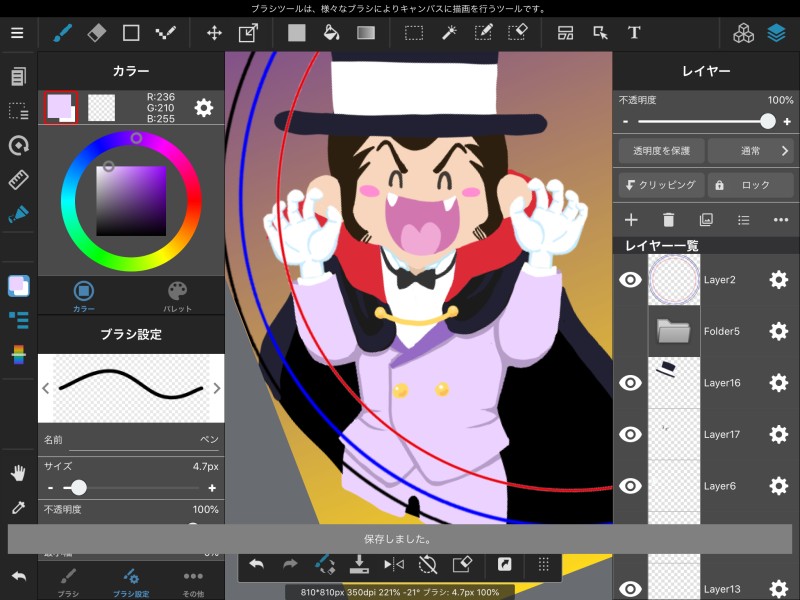Image resolution: width=800 pixels, height=600 pixels.
Task: Click the transparent color swatch
Action: point(102,108)
